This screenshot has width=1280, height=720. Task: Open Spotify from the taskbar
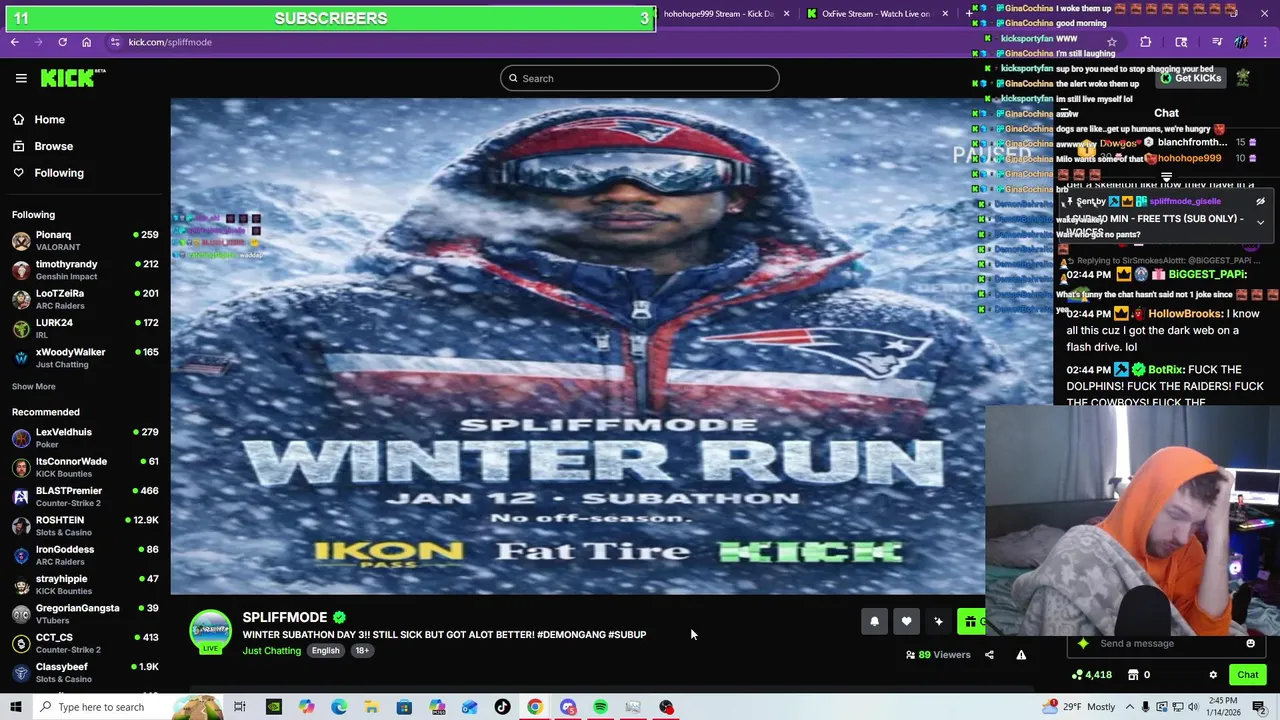coord(600,707)
